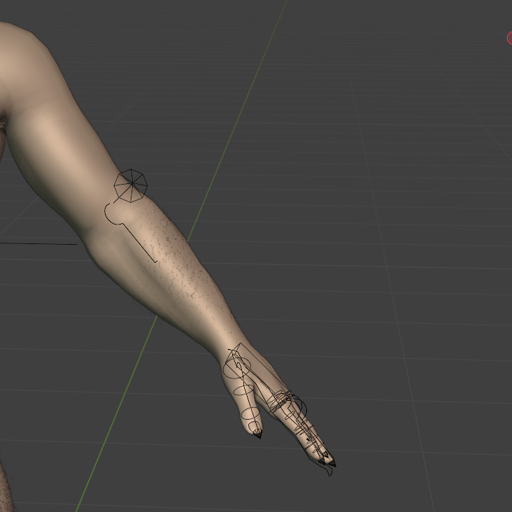Click the green Y axis line

click(182, 255)
